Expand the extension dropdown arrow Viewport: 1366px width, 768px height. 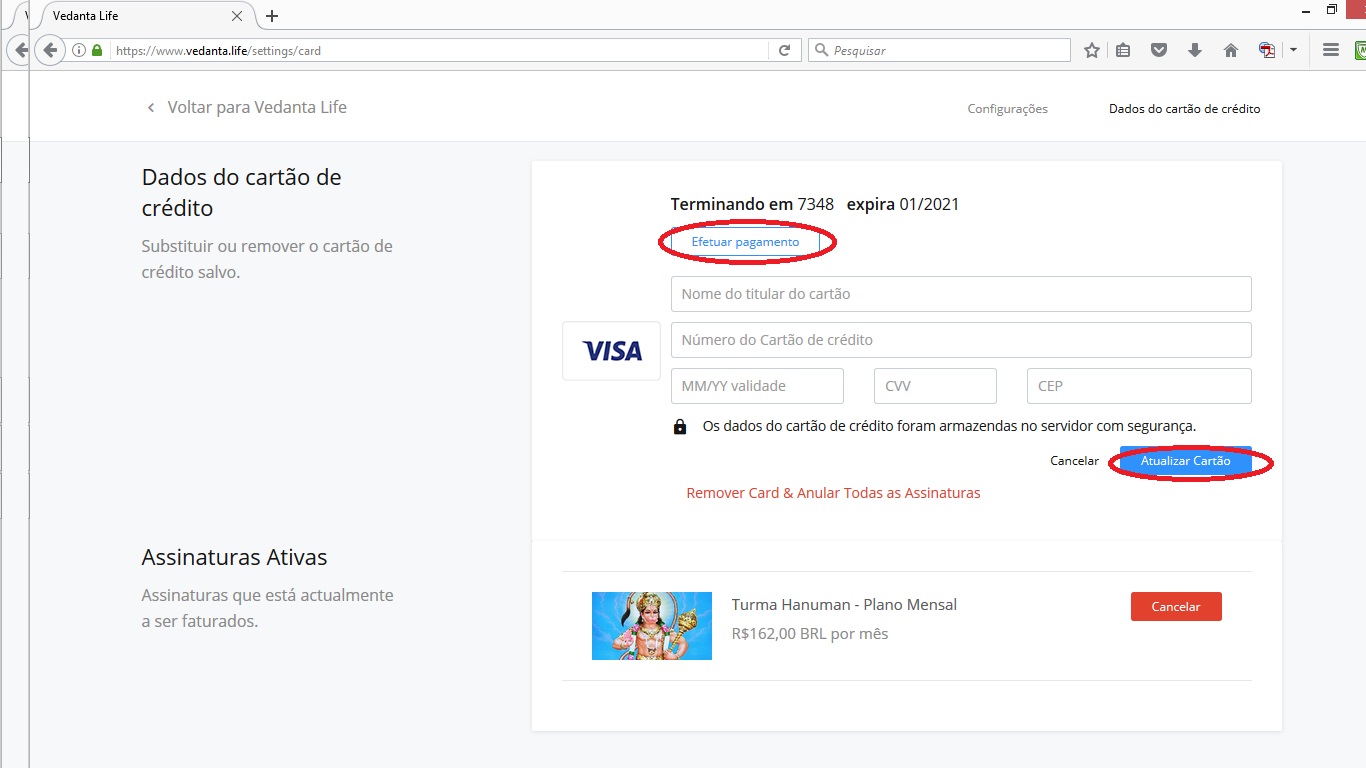[1293, 50]
